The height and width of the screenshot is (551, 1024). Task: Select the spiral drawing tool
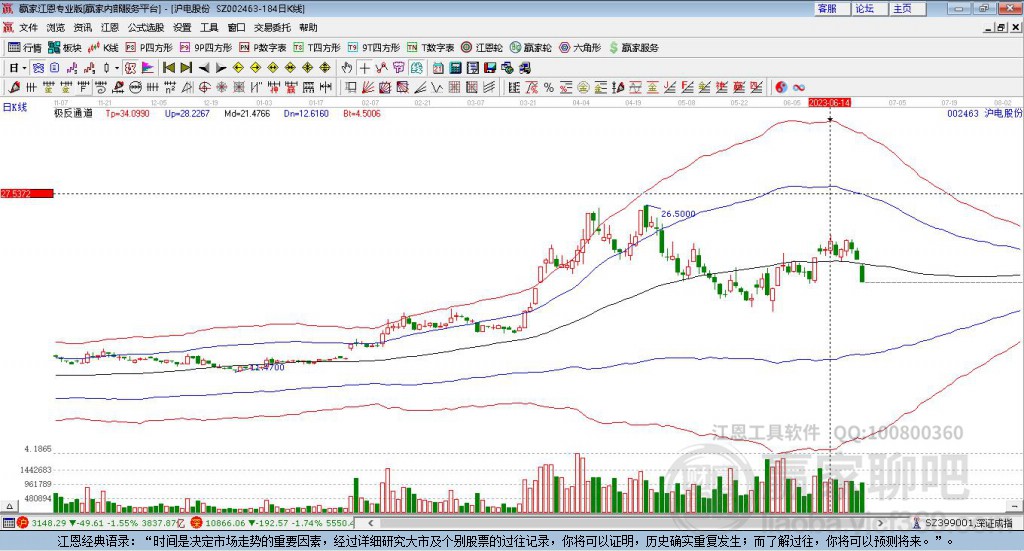(x=101, y=87)
